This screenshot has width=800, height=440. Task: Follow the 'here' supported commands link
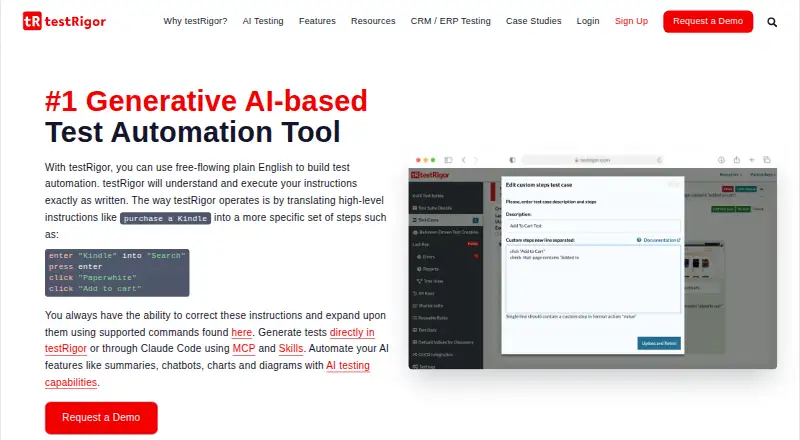(241, 332)
